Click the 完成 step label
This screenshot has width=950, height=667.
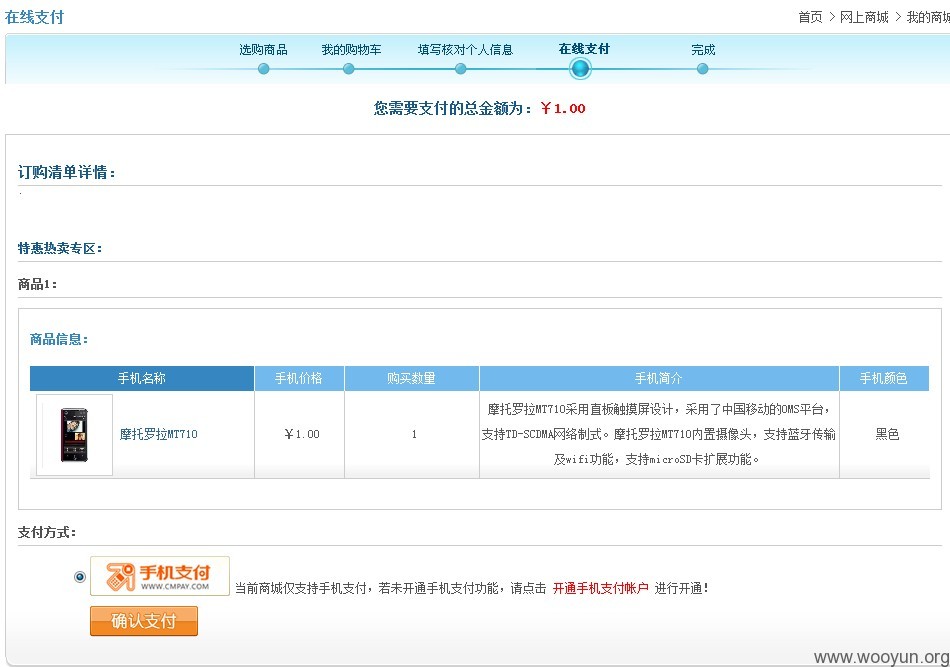[x=703, y=50]
